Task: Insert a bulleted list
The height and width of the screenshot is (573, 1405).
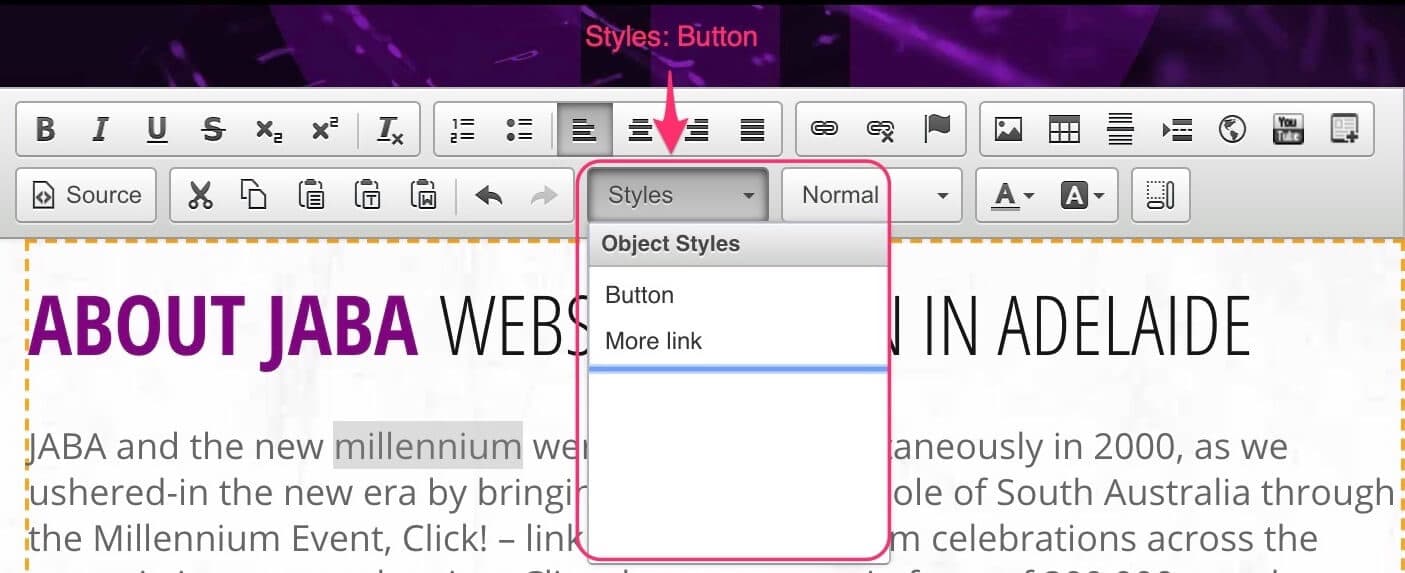Action: (519, 129)
